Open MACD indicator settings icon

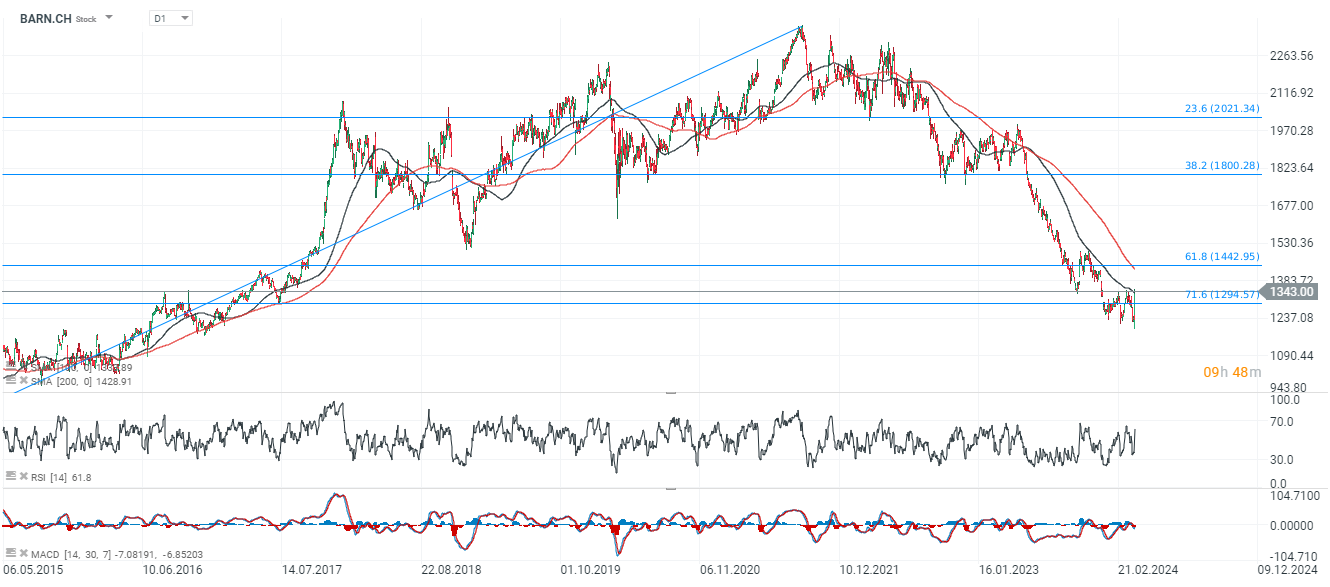(10, 553)
